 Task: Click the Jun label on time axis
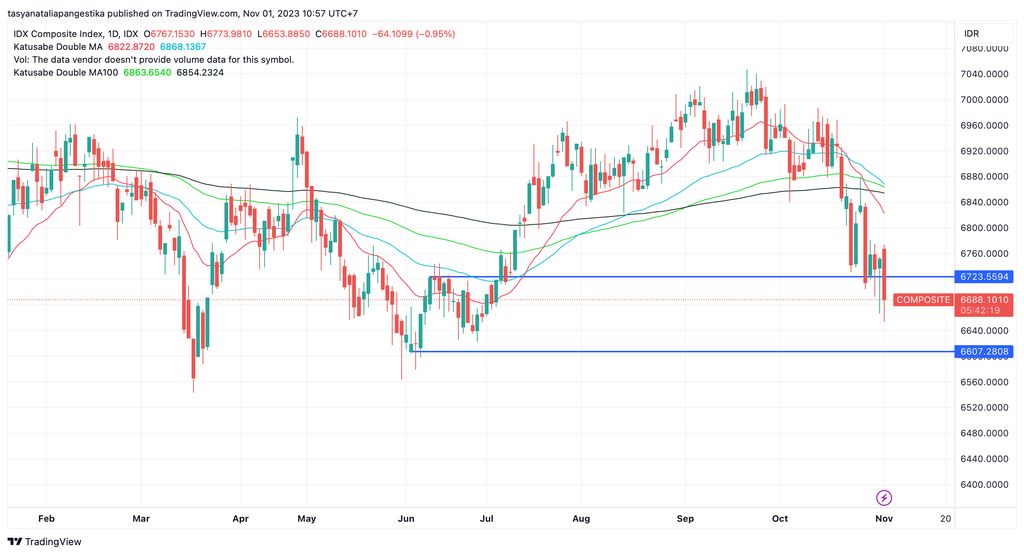[x=406, y=518]
